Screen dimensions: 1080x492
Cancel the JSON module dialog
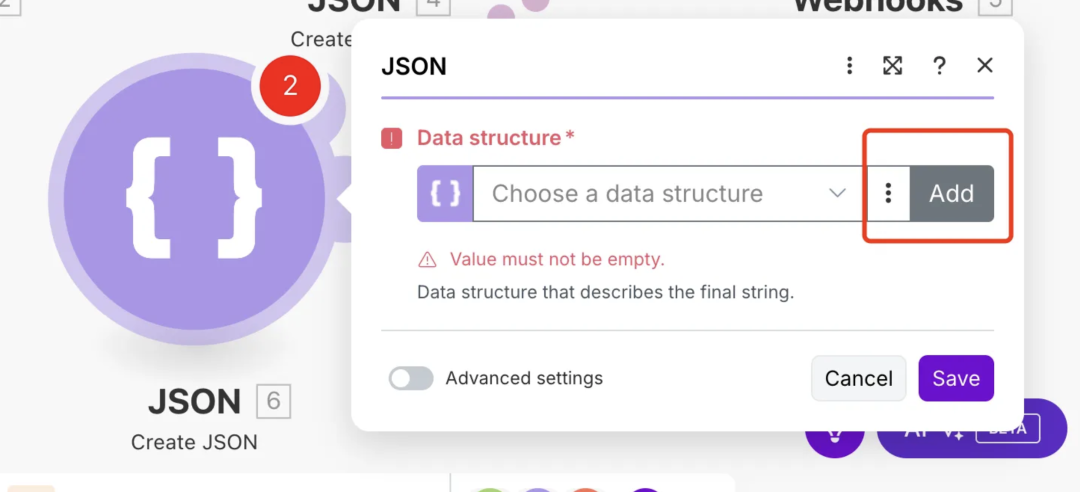(858, 378)
